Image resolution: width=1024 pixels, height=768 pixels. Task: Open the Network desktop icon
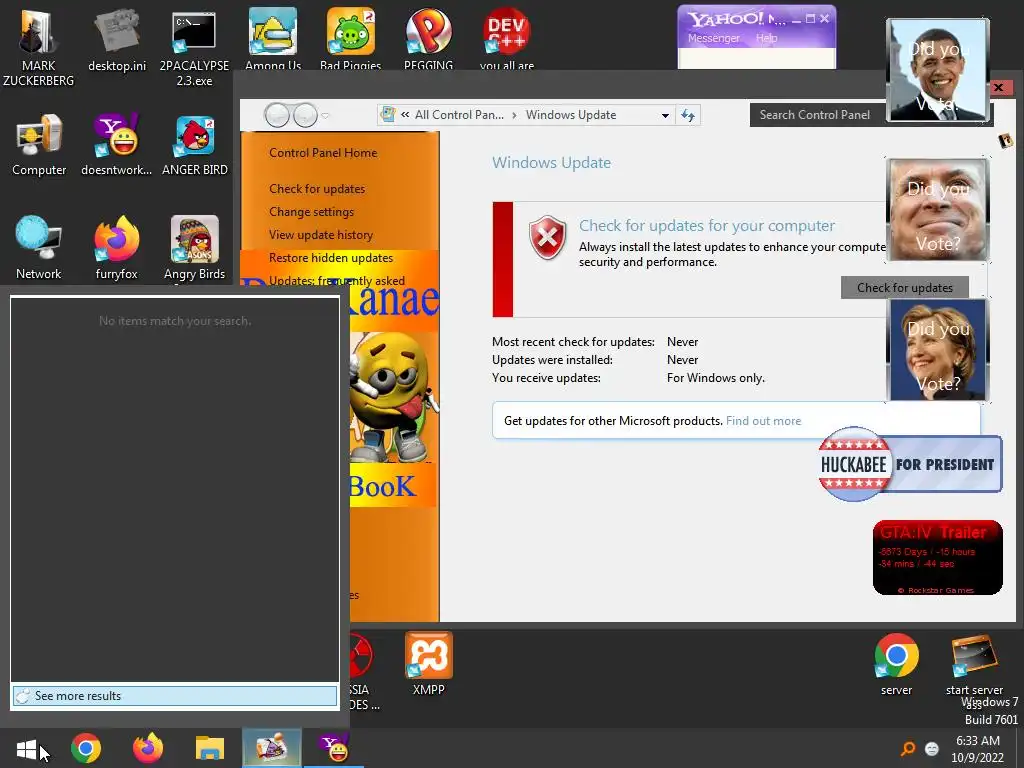coord(39,248)
